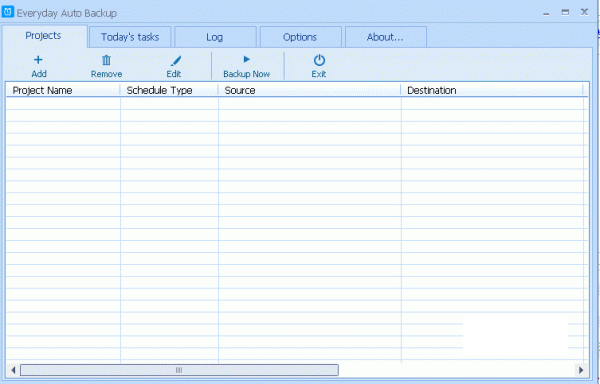
Task: Switch to the Projects tab
Action: pos(44,36)
